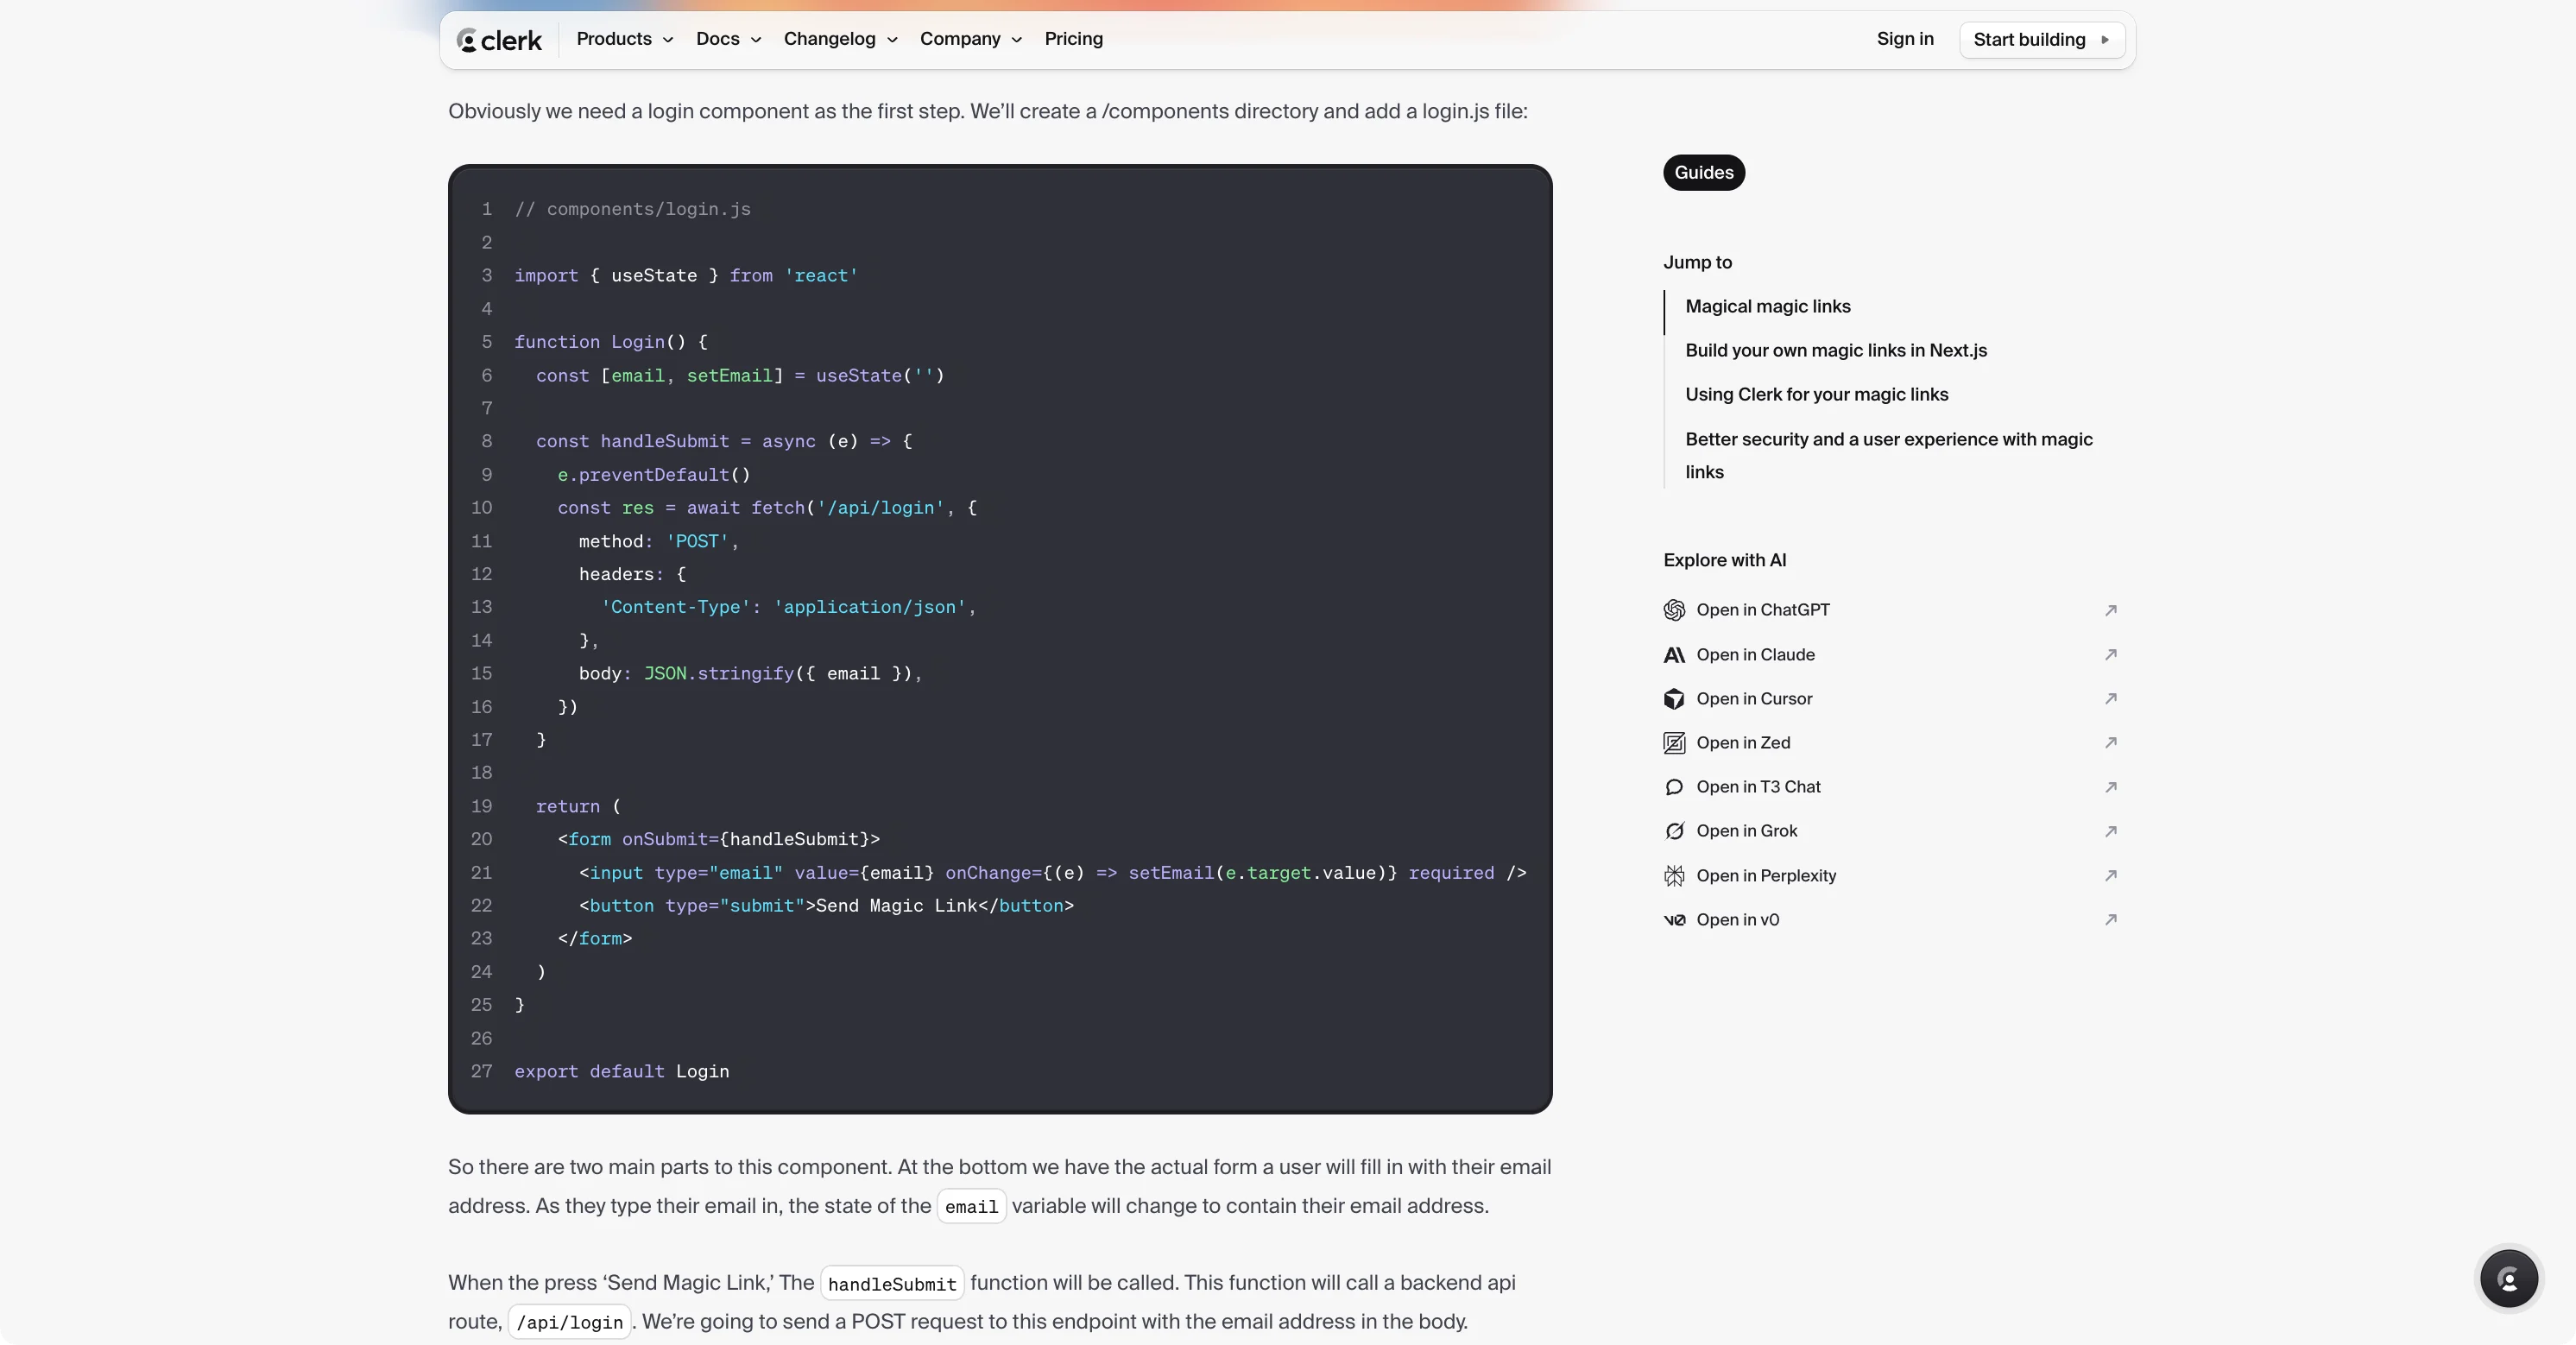
Task: Click the Zed icon
Action: click(x=1674, y=743)
